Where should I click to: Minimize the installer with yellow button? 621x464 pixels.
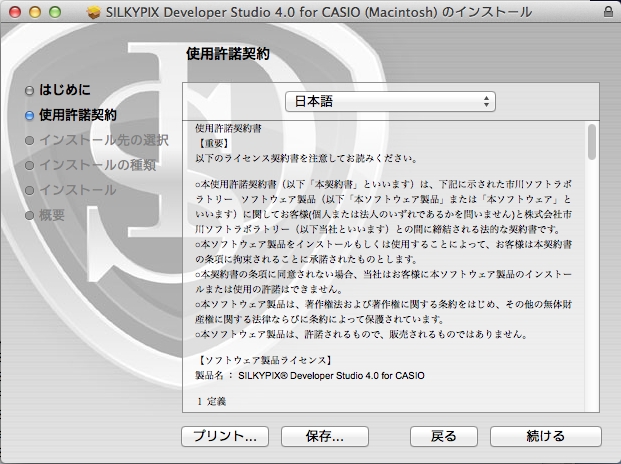[35, 12]
